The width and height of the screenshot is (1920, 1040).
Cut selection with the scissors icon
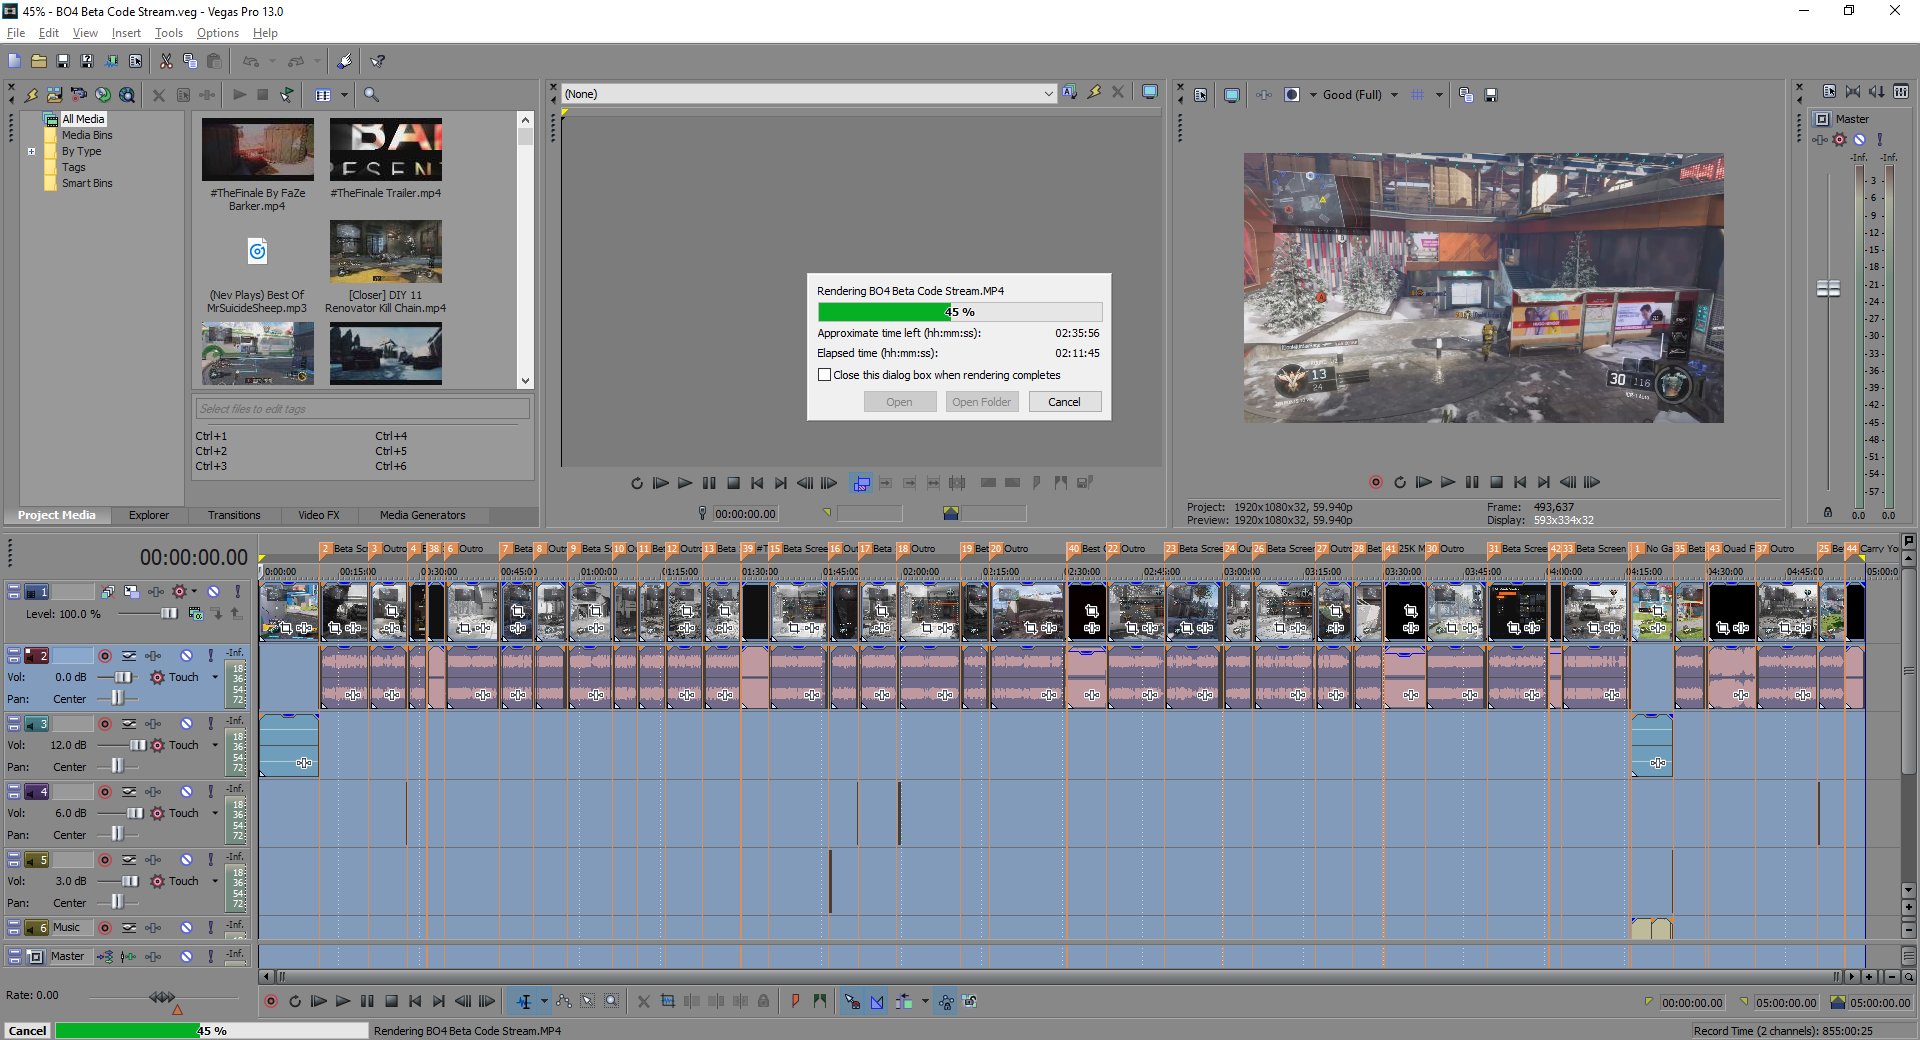tap(166, 61)
